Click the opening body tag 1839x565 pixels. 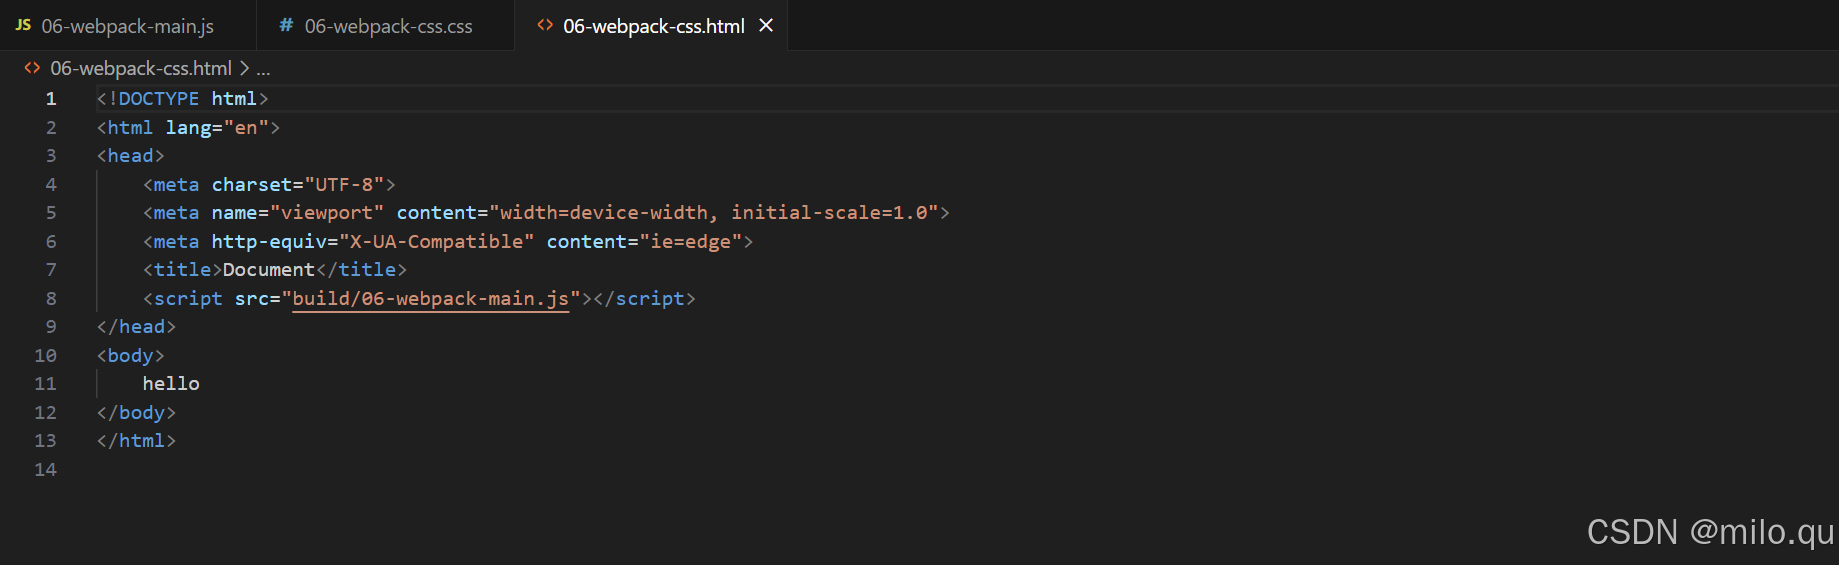pyautogui.click(x=130, y=356)
